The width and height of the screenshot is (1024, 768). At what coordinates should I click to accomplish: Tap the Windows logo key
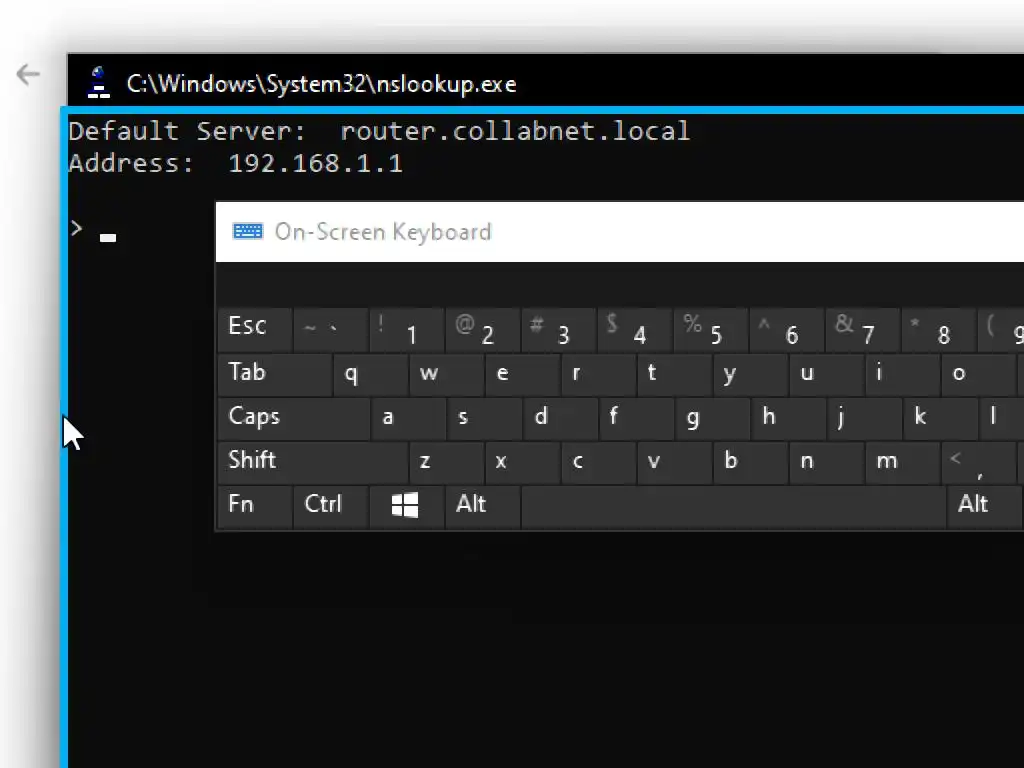(406, 505)
